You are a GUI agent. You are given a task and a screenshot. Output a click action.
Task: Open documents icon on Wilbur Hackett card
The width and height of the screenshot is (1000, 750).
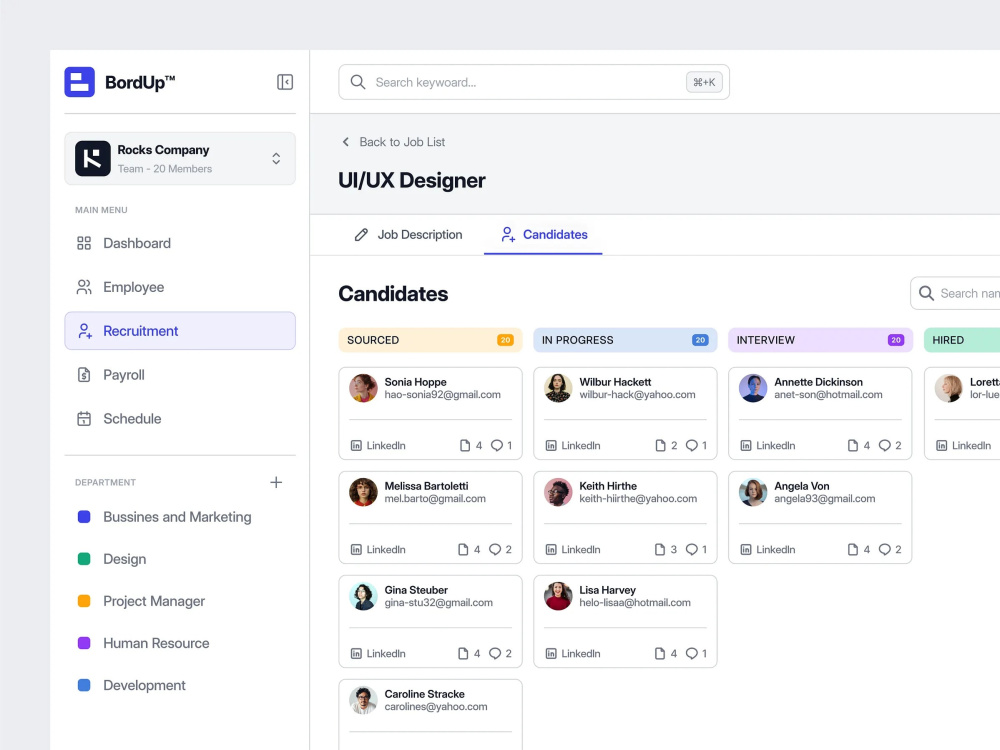(661, 445)
